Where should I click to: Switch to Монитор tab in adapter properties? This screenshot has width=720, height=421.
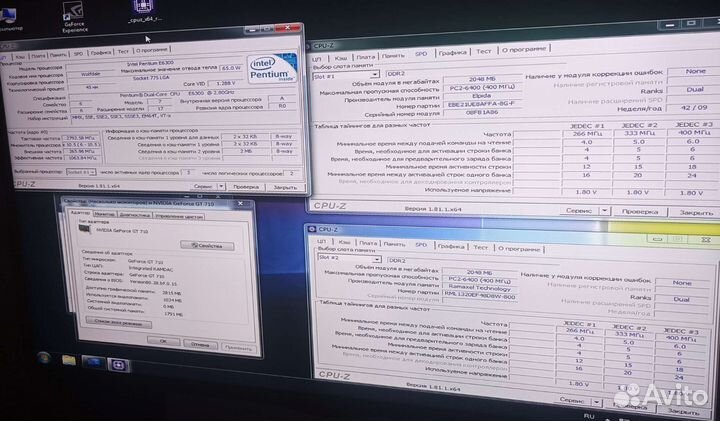click(104, 214)
